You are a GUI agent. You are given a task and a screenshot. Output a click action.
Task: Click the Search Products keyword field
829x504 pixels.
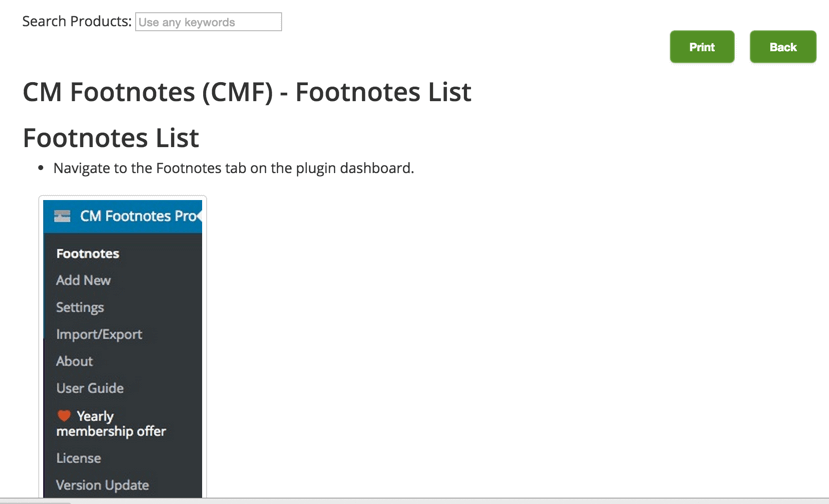click(208, 22)
